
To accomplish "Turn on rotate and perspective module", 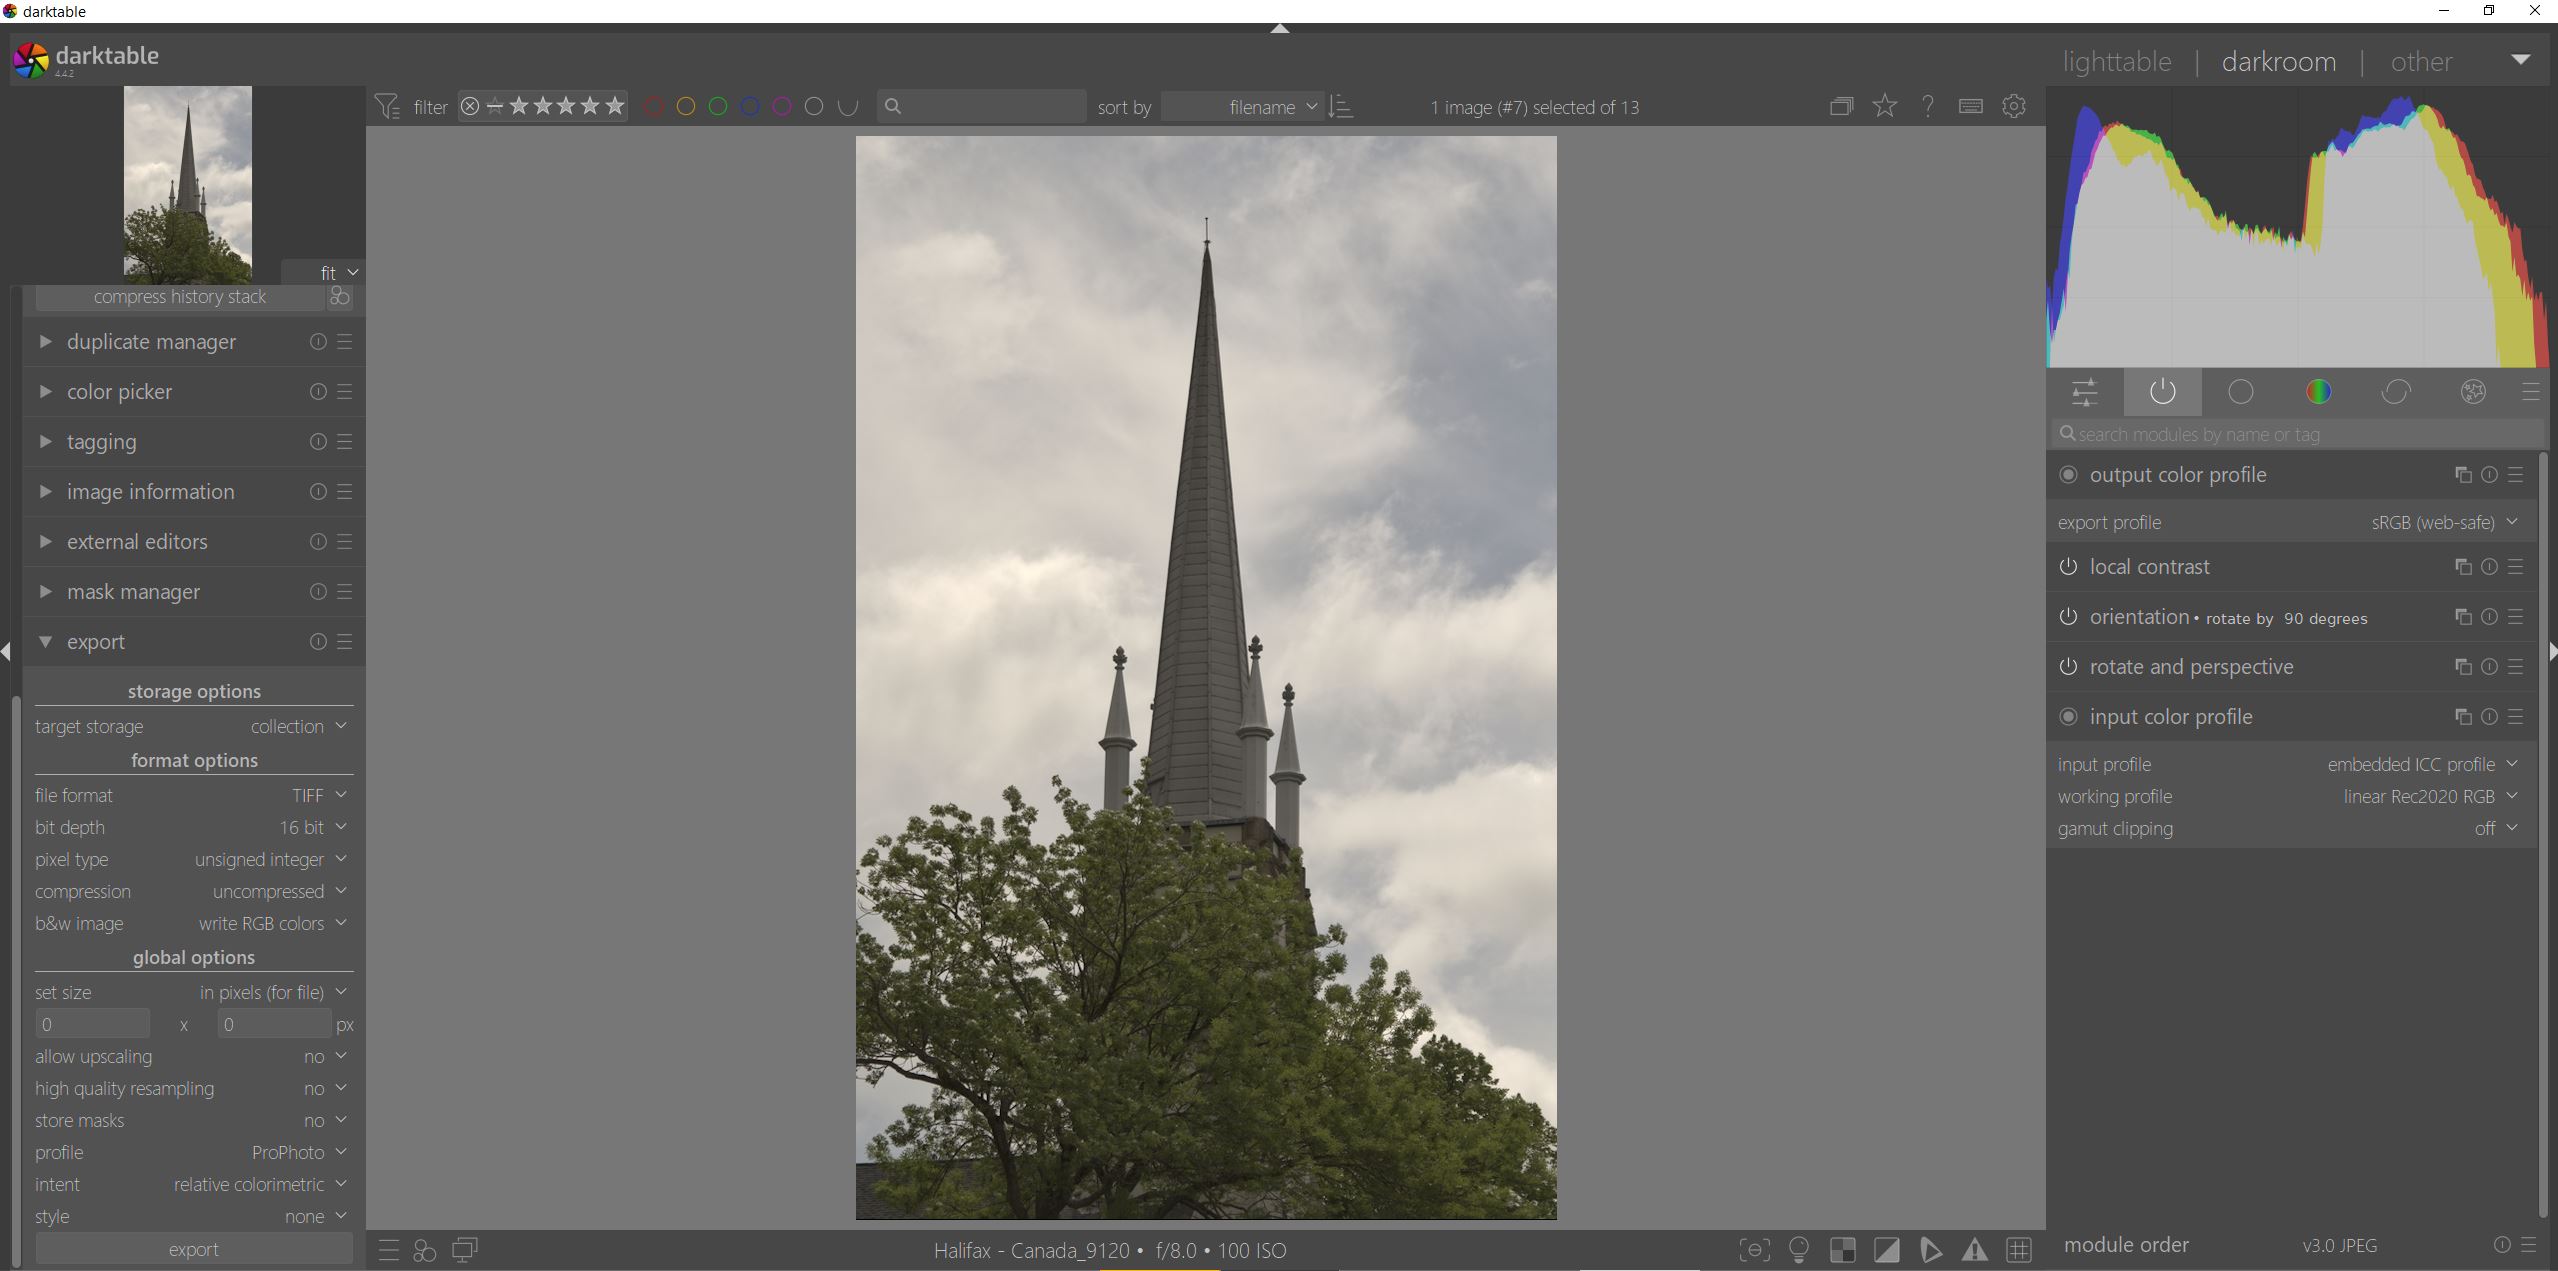I will click(2068, 667).
